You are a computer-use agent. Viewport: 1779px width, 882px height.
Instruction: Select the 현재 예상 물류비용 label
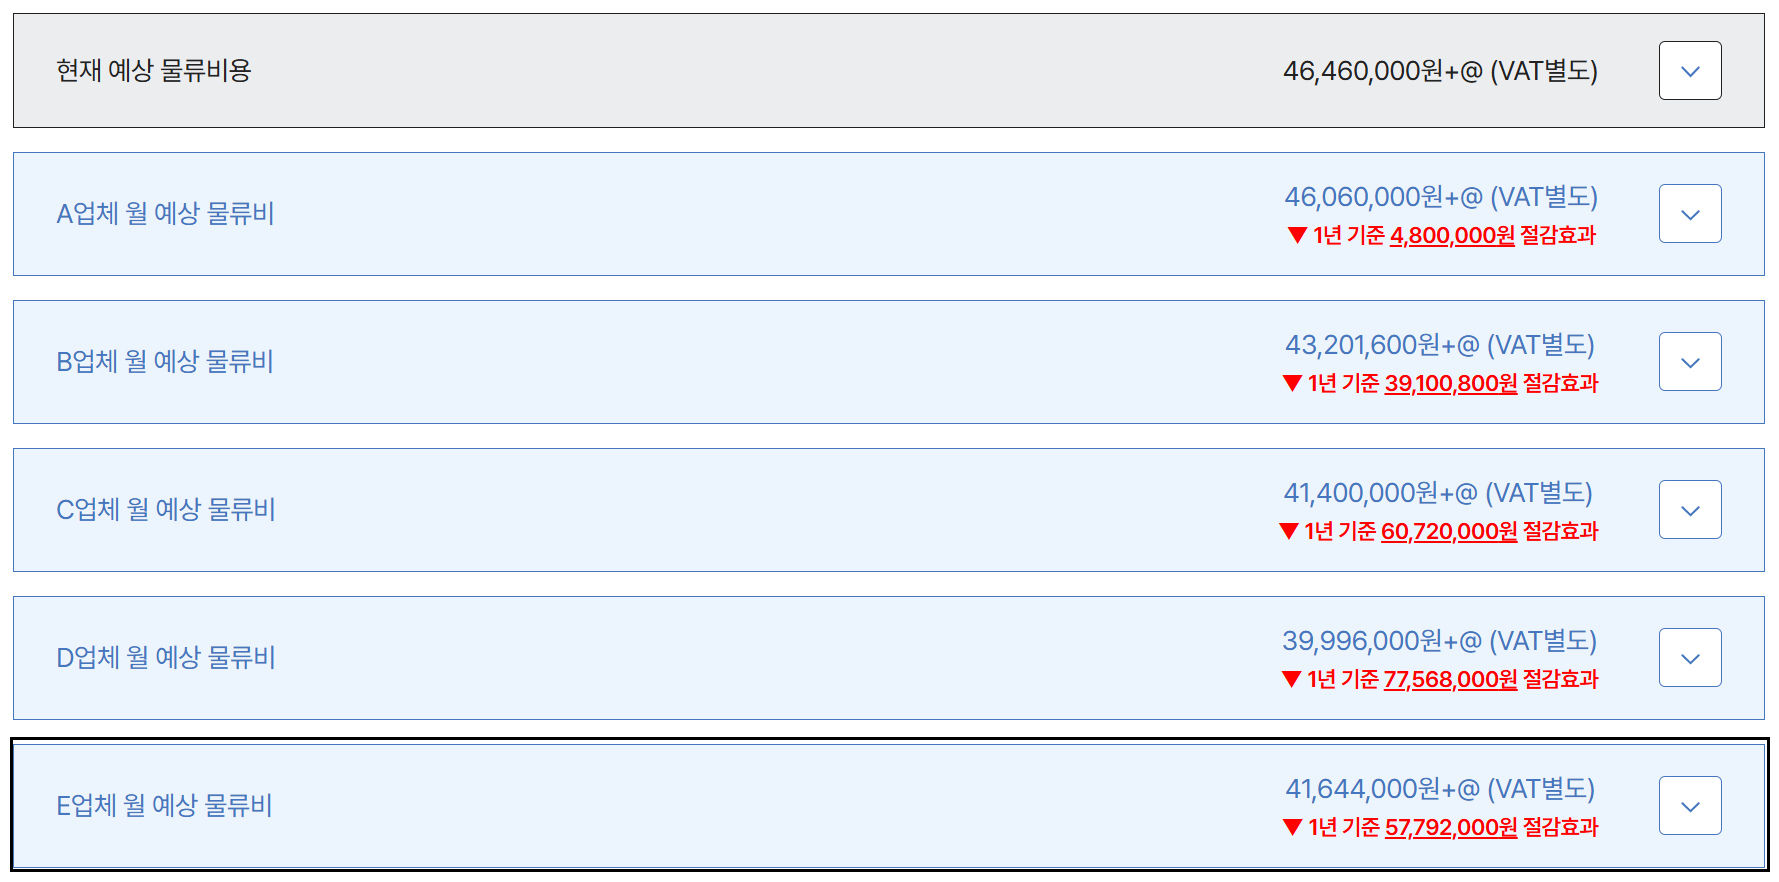coord(154,71)
